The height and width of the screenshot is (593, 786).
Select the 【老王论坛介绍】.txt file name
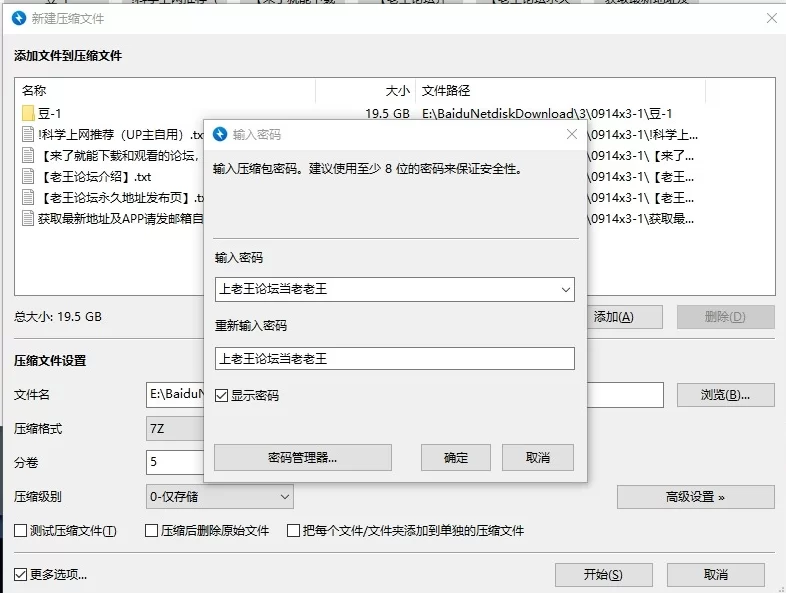click(94, 177)
